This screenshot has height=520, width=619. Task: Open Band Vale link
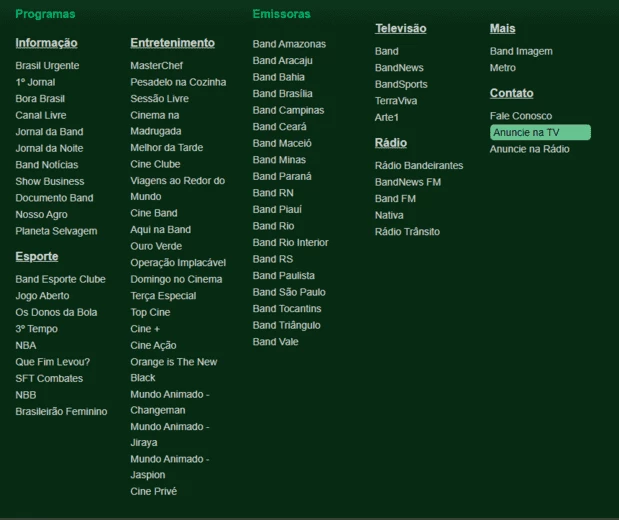[275, 343]
